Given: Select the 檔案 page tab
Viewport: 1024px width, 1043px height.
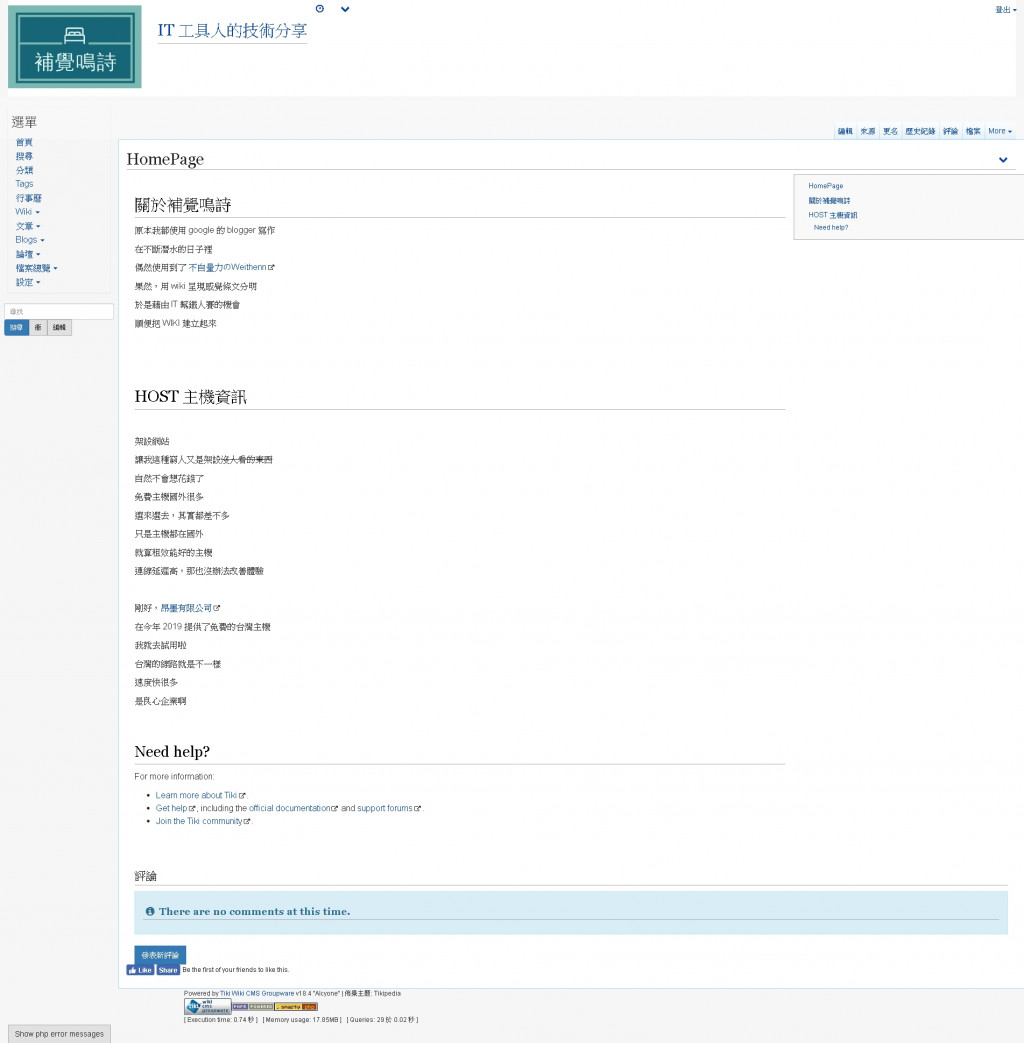Looking at the screenshot, I should click(x=973, y=131).
